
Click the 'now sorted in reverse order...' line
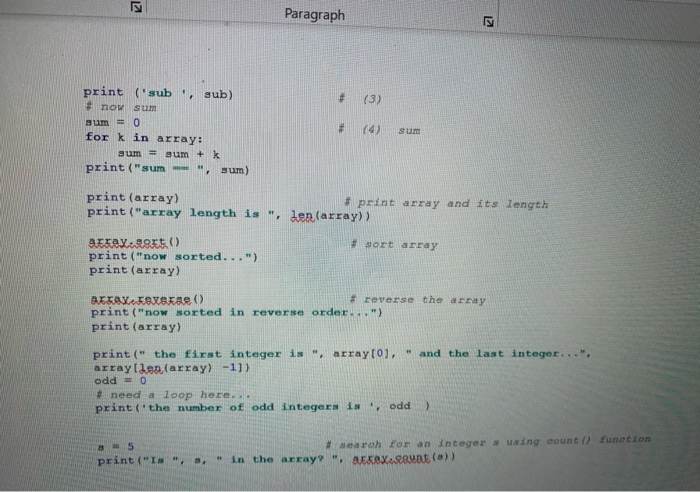pyautogui.click(x=237, y=313)
